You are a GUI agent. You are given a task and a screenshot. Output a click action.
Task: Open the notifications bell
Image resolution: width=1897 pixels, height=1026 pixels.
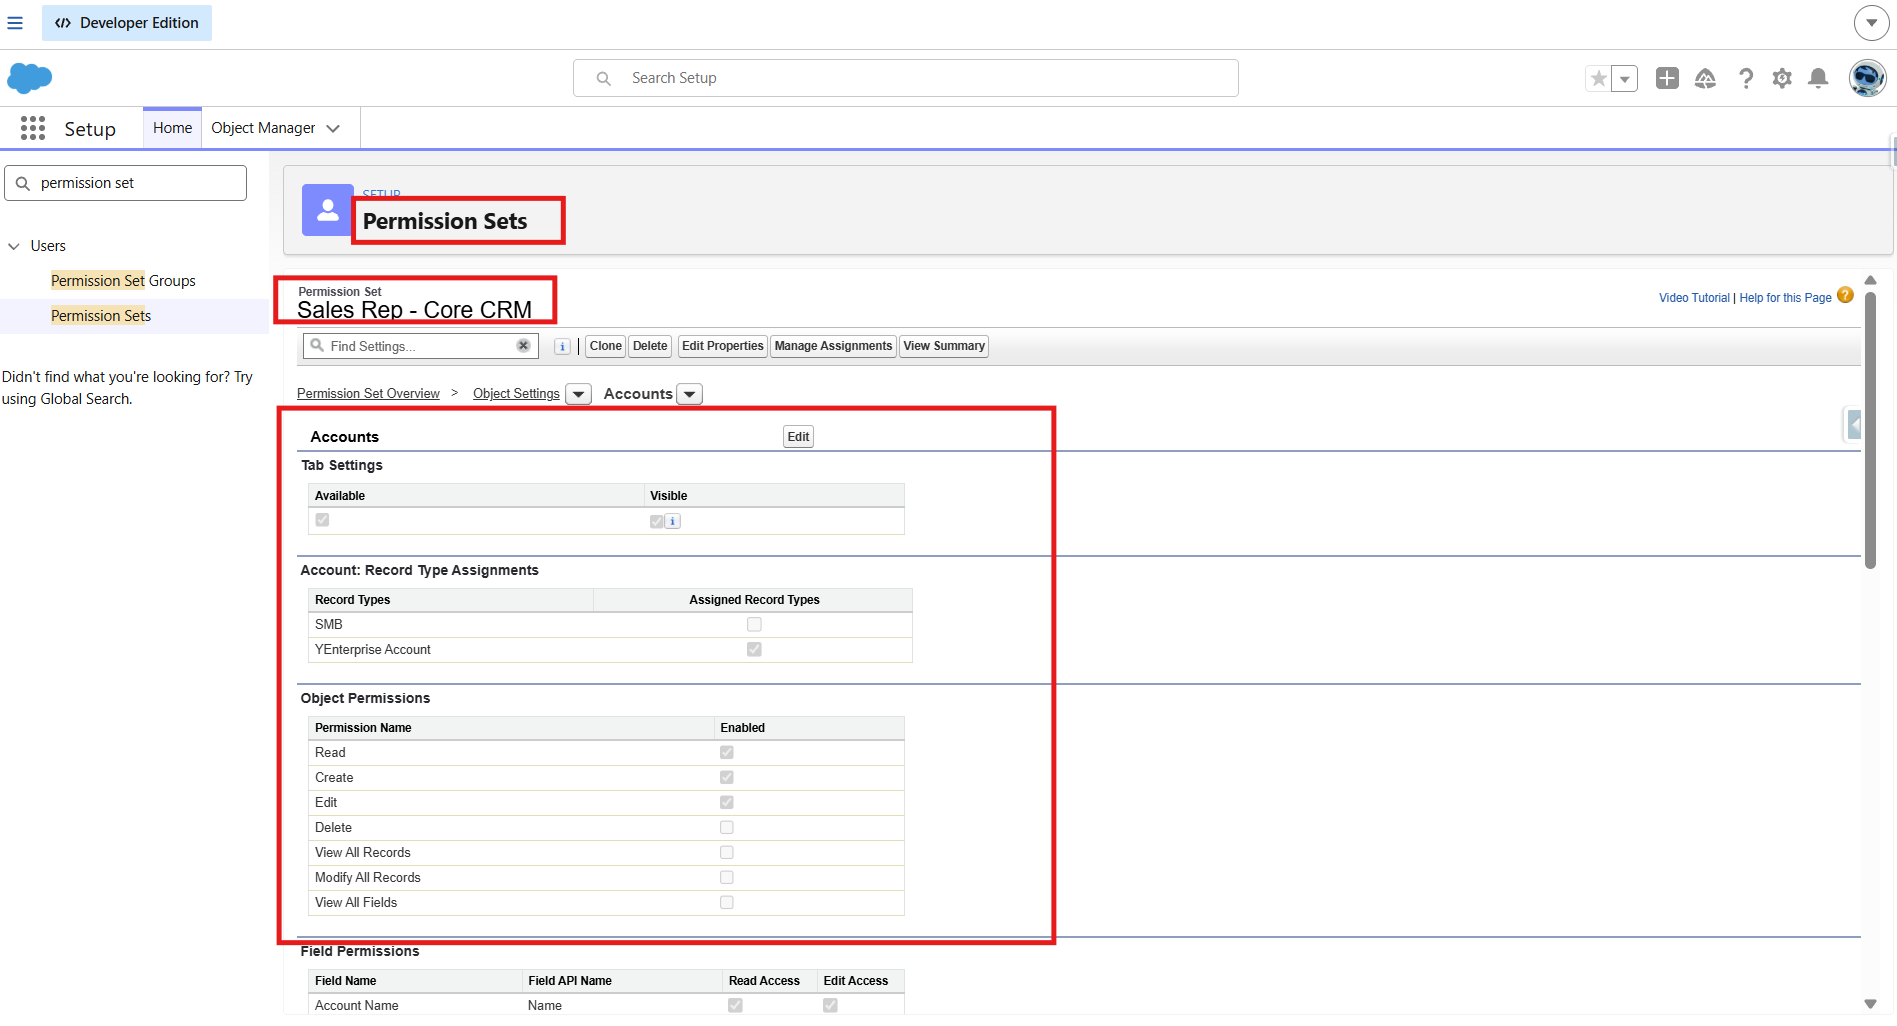click(x=1819, y=78)
